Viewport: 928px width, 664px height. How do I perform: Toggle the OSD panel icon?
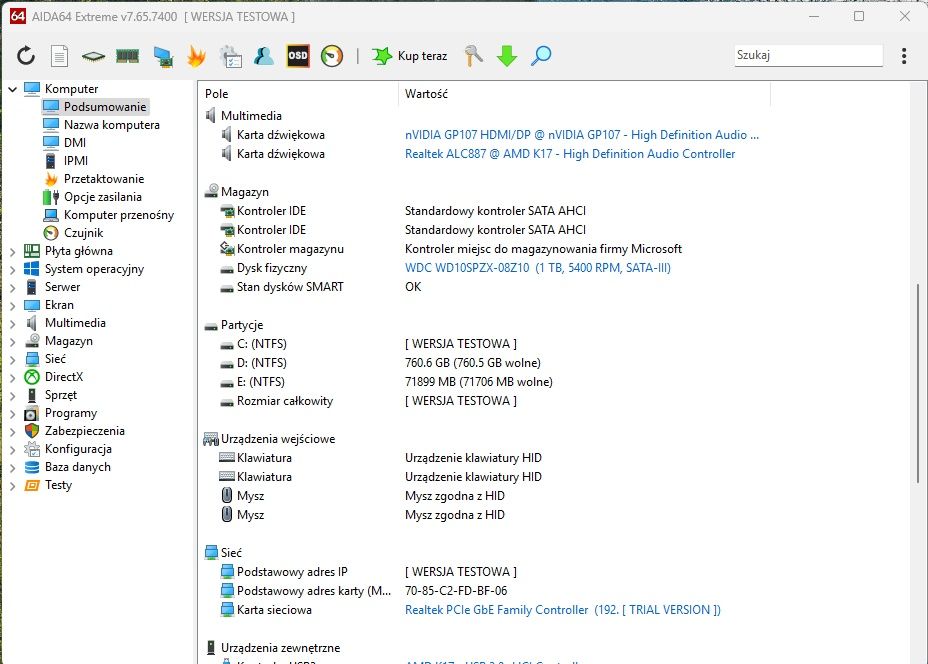[298, 56]
